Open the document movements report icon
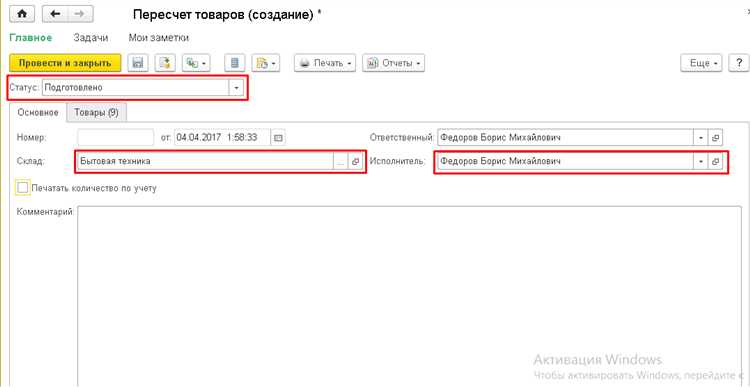750x387 pixels. tap(235, 63)
